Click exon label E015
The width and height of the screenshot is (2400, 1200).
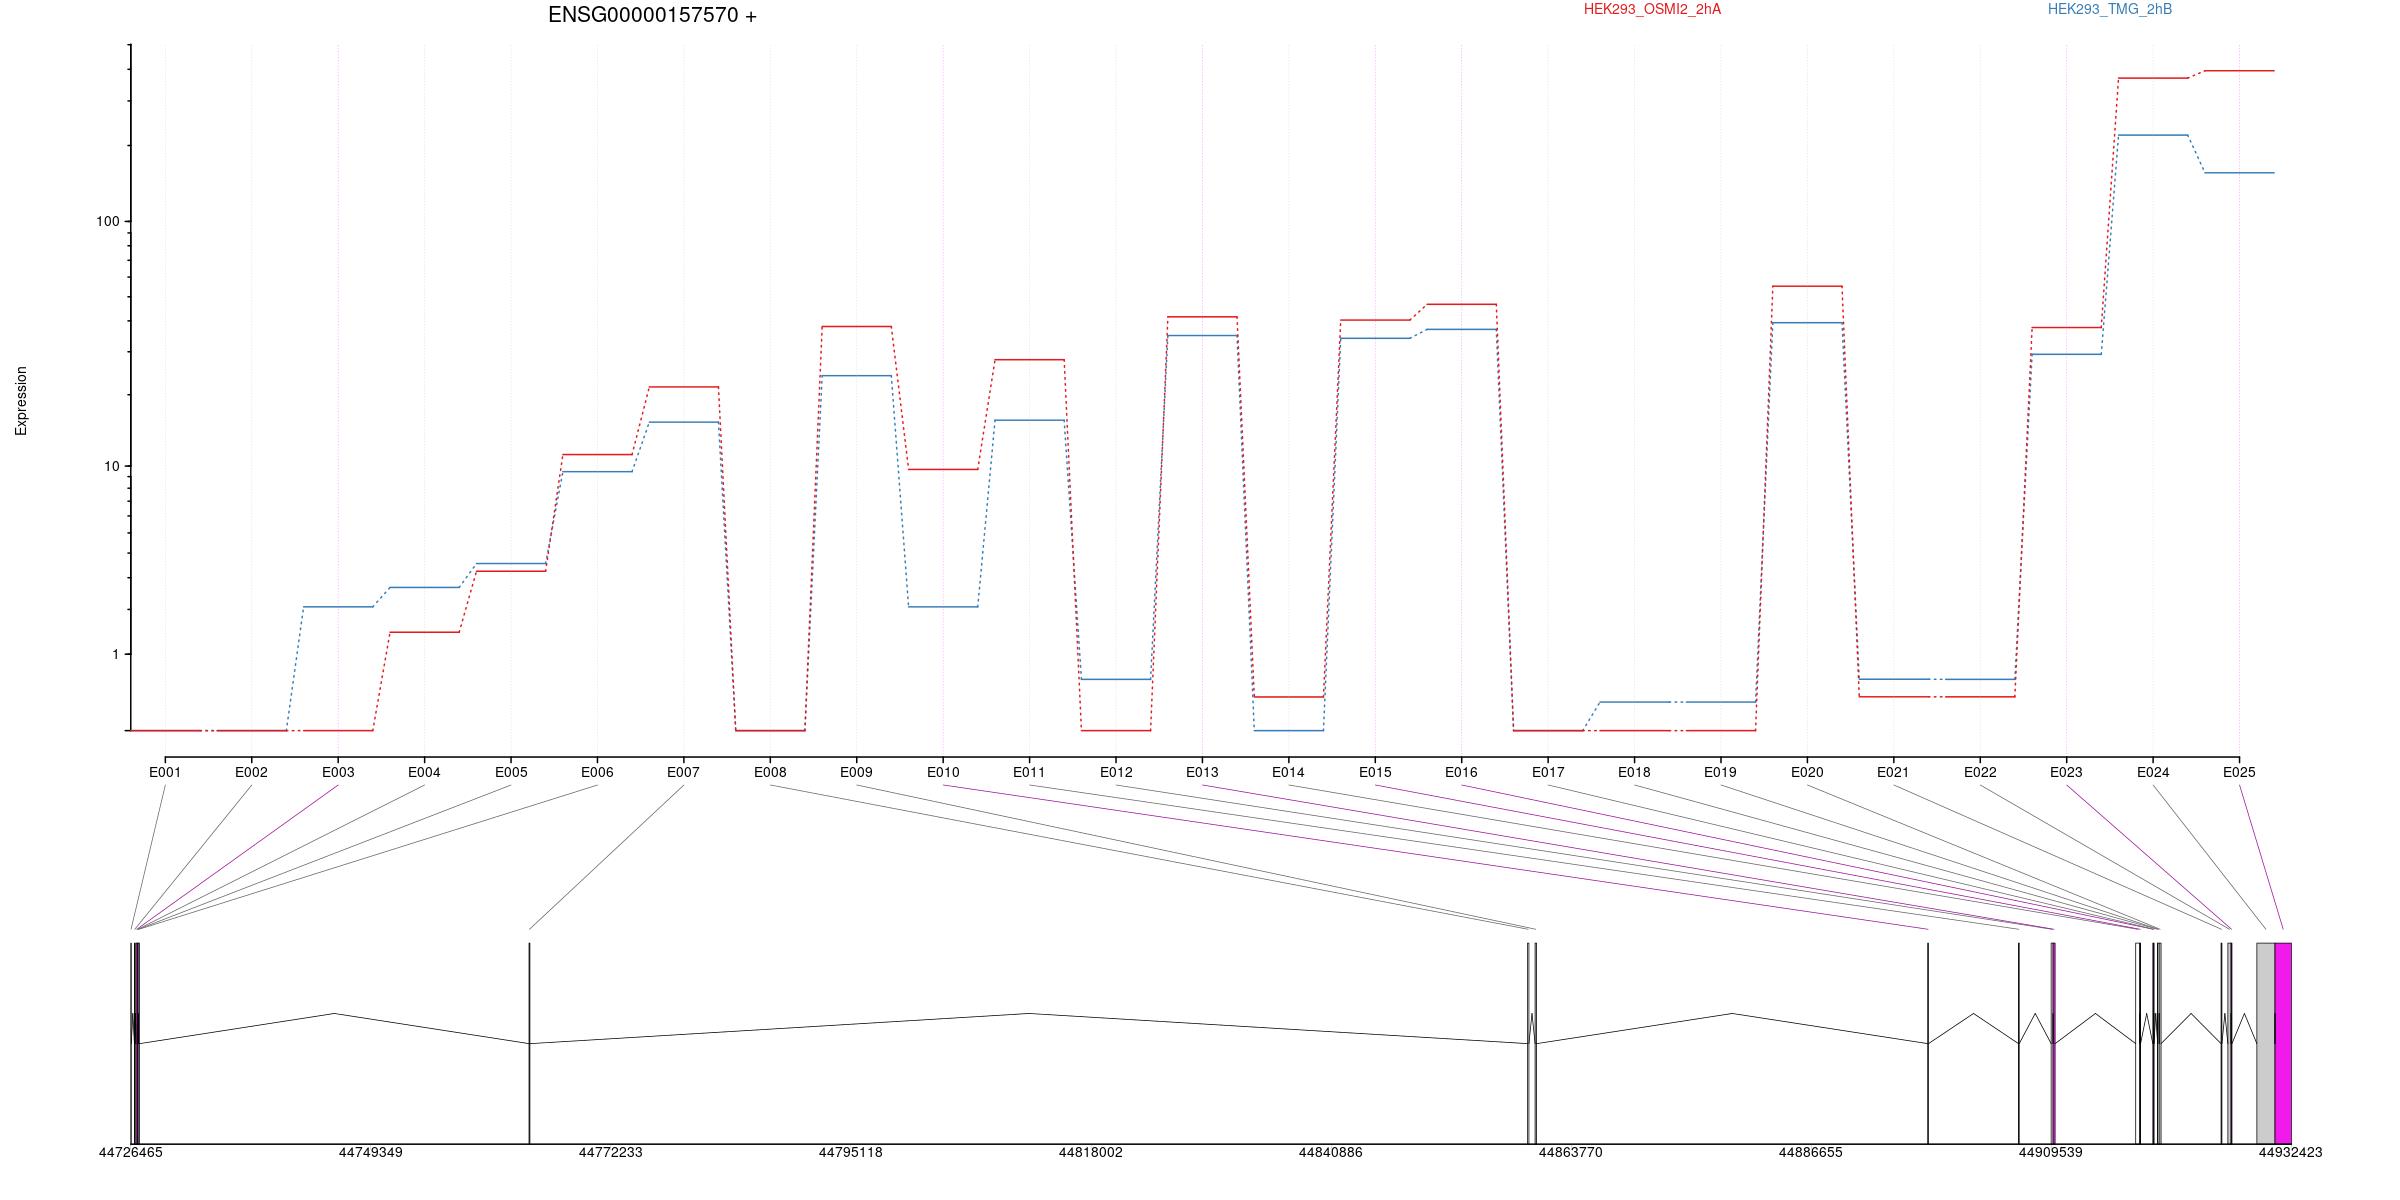[x=1375, y=772]
